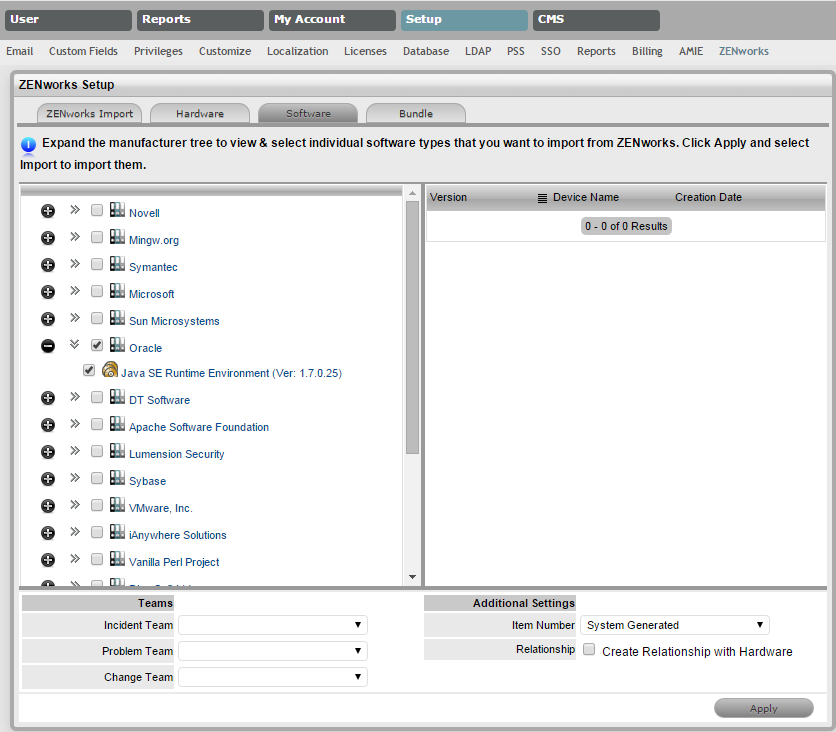Click the minus icon beside Oracle

click(x=47, y=346)
